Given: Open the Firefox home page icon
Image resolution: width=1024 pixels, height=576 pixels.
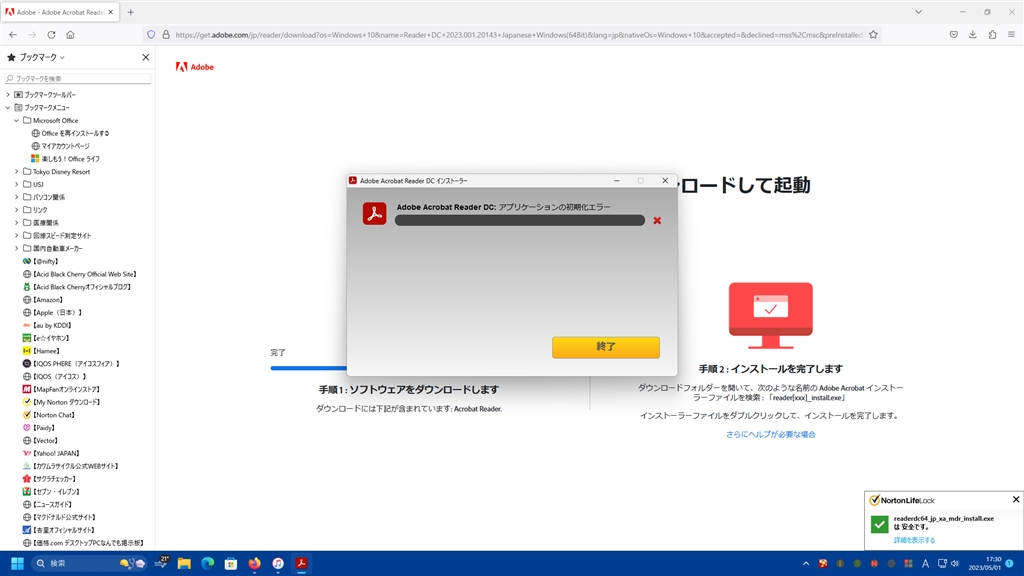Looking at the screenshot, I should tap(71, 35).
